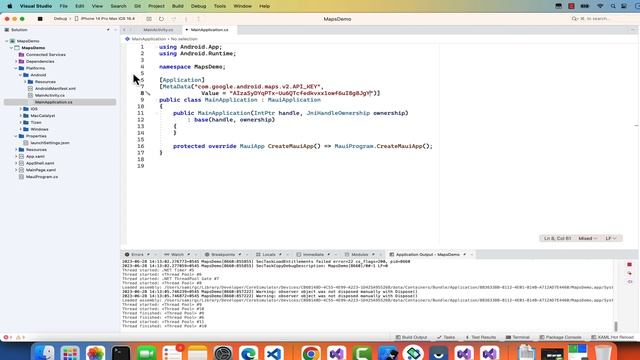This screenshot has height=360, width=640.
Task: Select the Application Output - MapsDemo tab
Action: coord(428,255)
